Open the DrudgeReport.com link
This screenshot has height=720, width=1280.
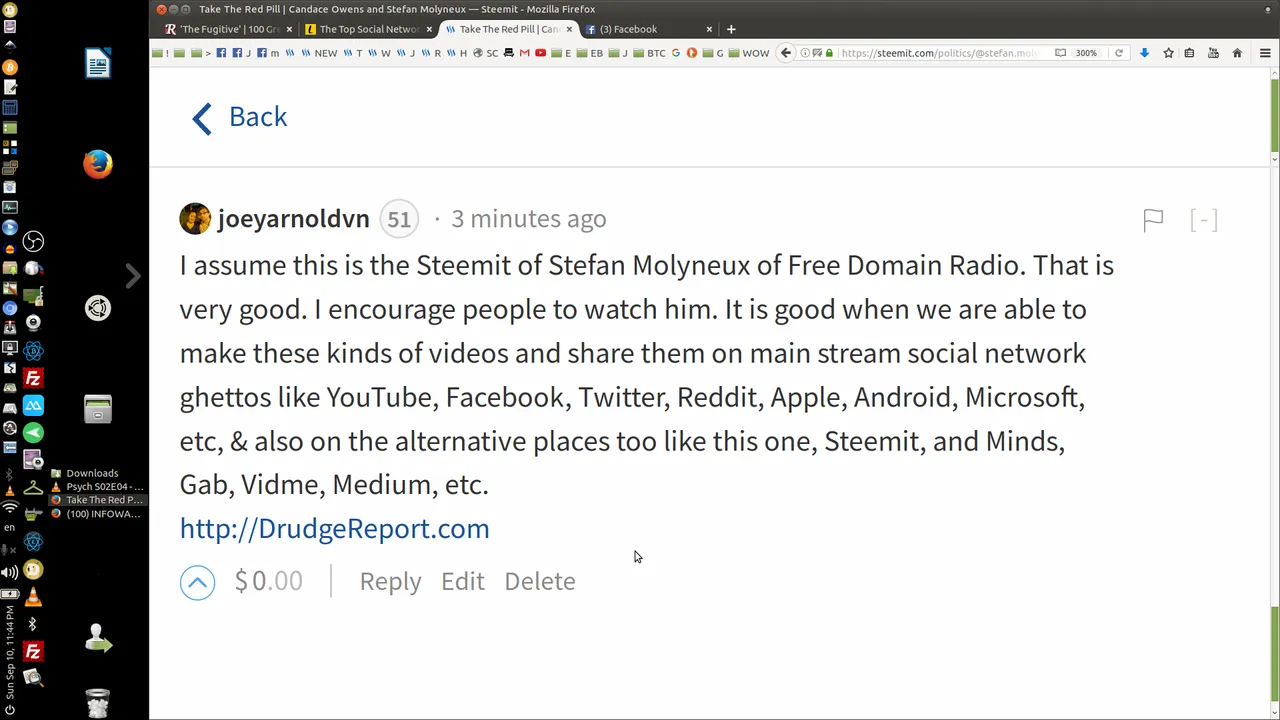tap(334, 529)
